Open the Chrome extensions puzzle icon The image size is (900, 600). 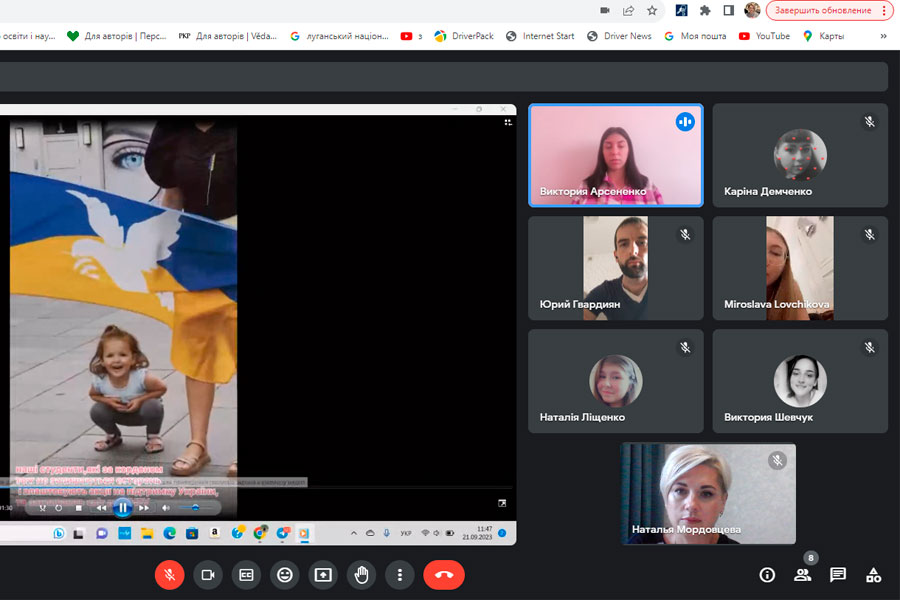coord(705,10)
